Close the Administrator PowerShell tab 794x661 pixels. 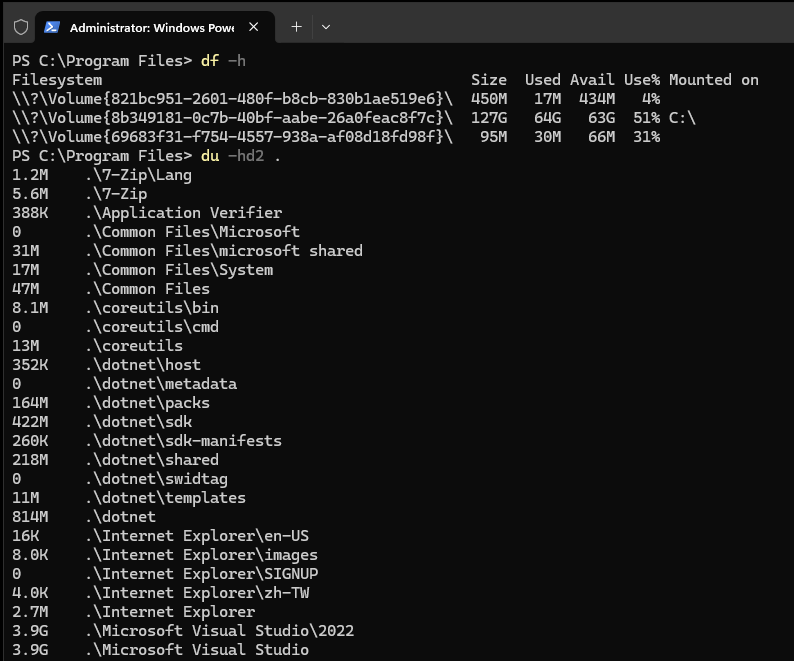click(254, 27)
